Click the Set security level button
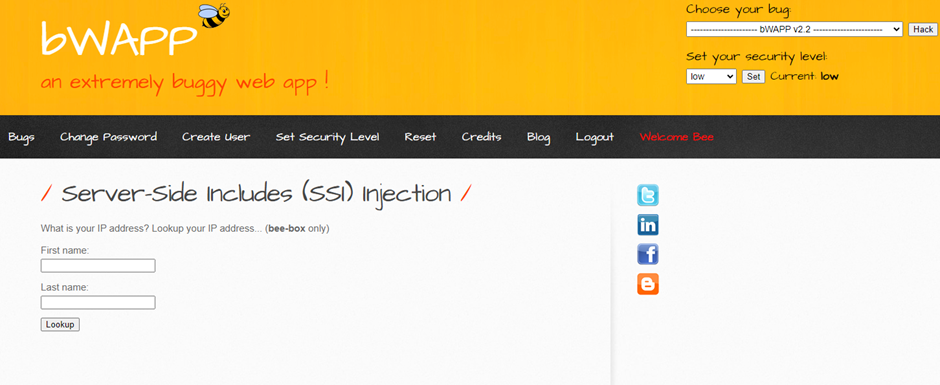The height and width of the screenshot is (385, 940). pyautogui.click(x=754, y=77)
